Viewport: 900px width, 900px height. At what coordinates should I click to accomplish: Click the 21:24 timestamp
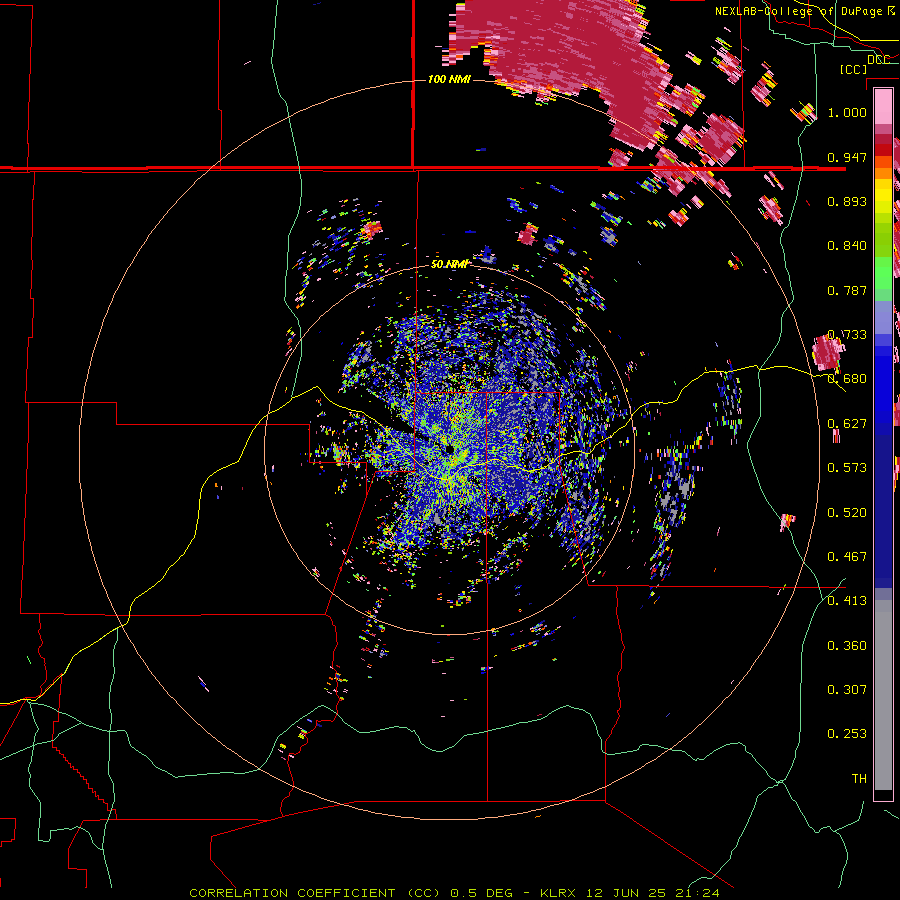click(x=697, y=893)
